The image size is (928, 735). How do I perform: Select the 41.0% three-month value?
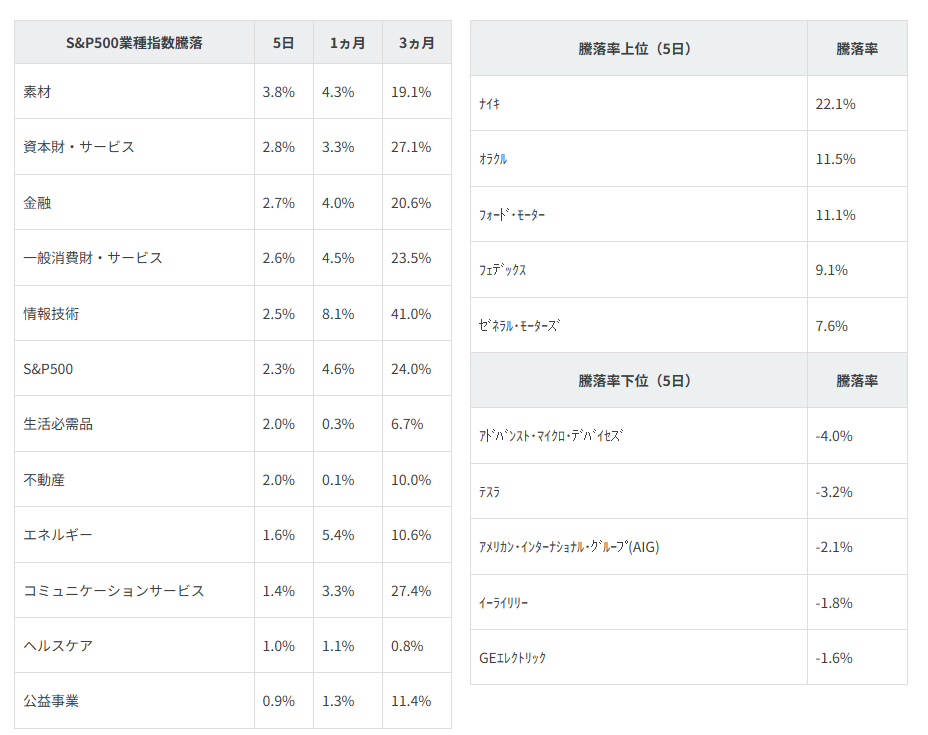point(411,314)
